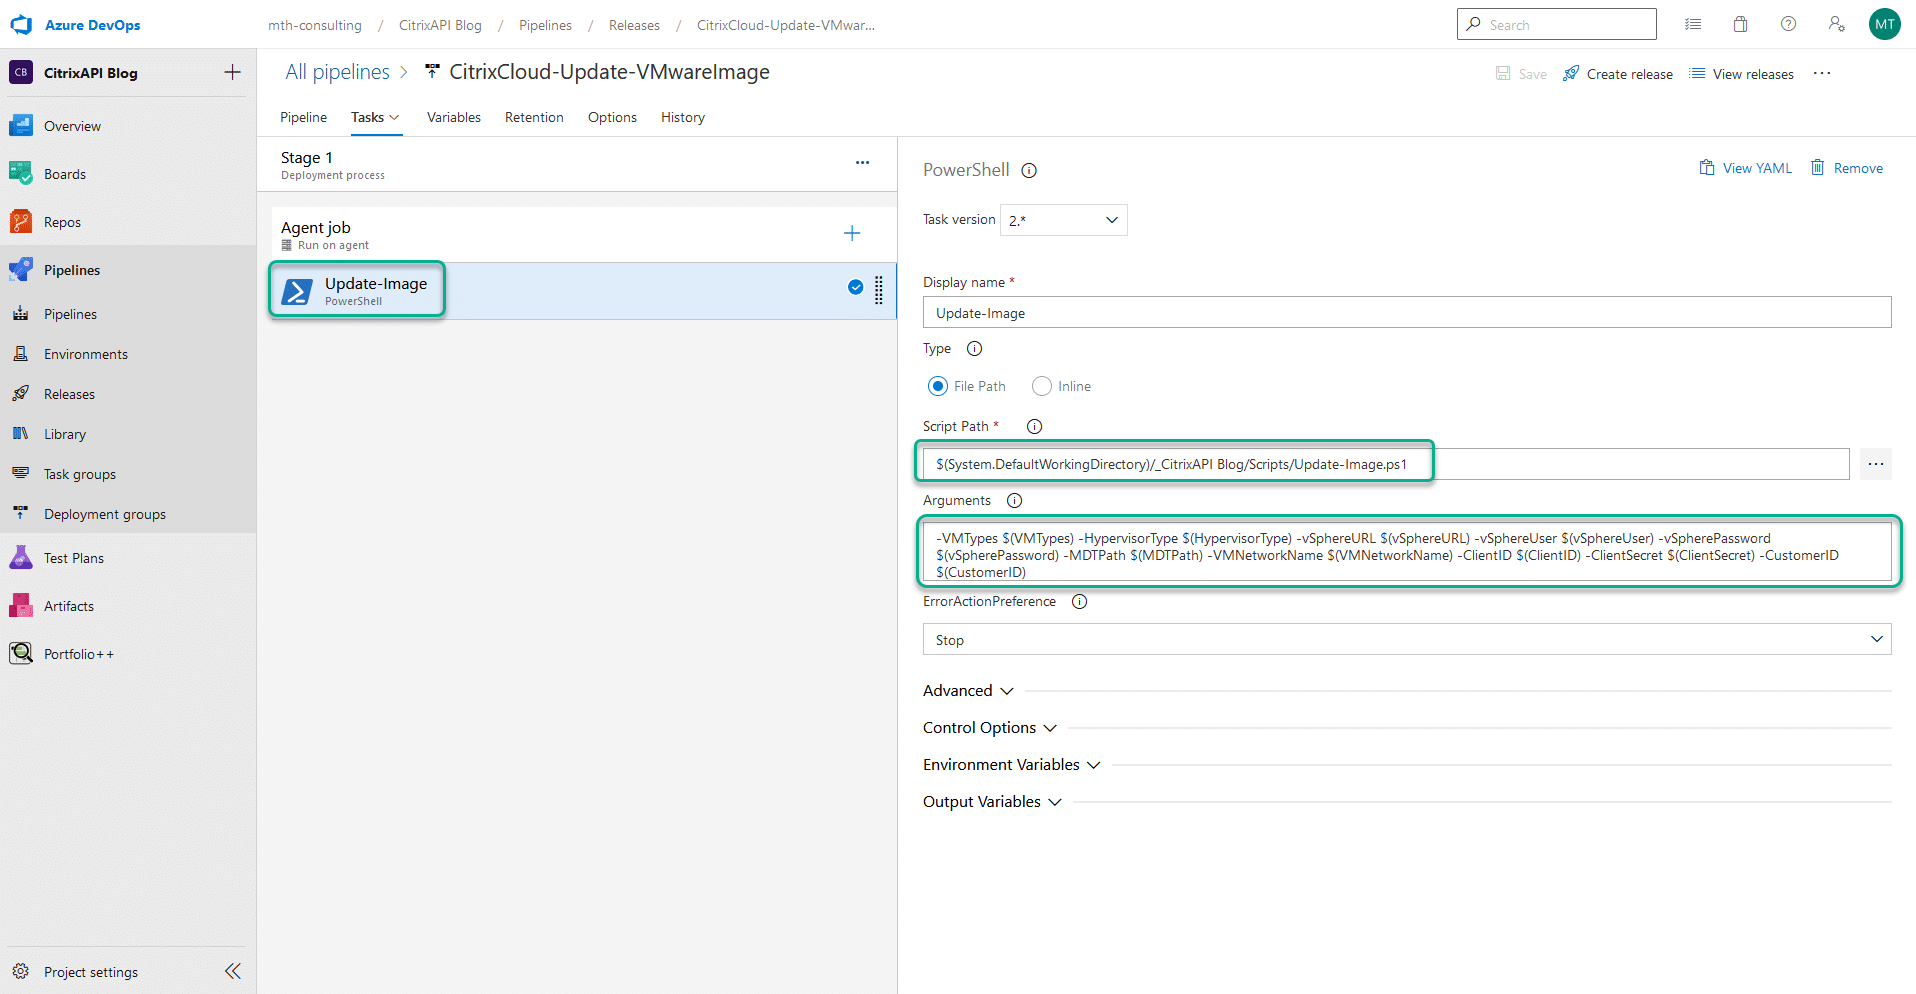
Task: Click the info icon next to Arguments
Action: tap(1015, 501)
